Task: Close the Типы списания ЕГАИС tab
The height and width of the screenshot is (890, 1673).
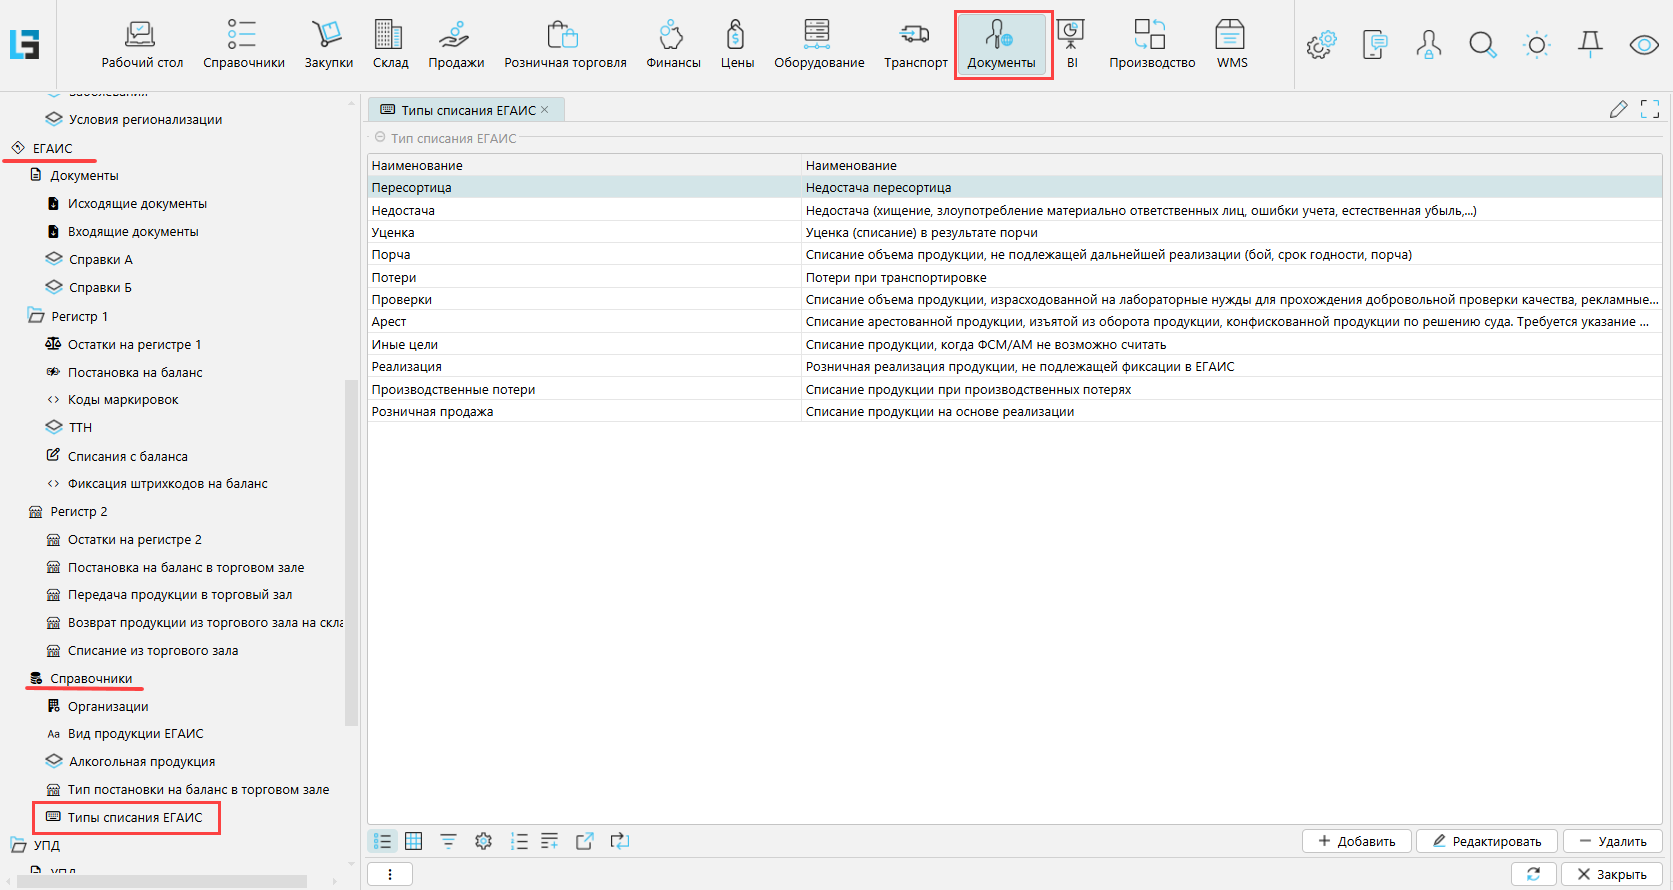Action: point(545,110)
